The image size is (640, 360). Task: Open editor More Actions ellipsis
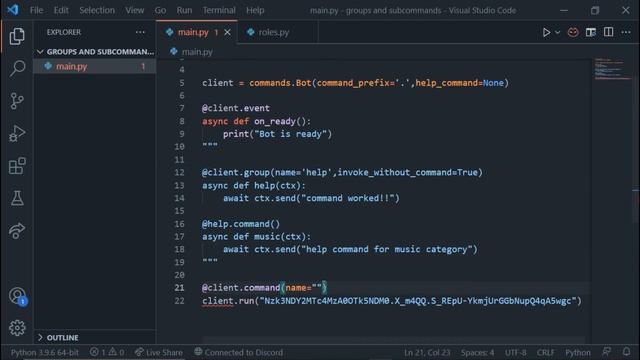point(626,32)
